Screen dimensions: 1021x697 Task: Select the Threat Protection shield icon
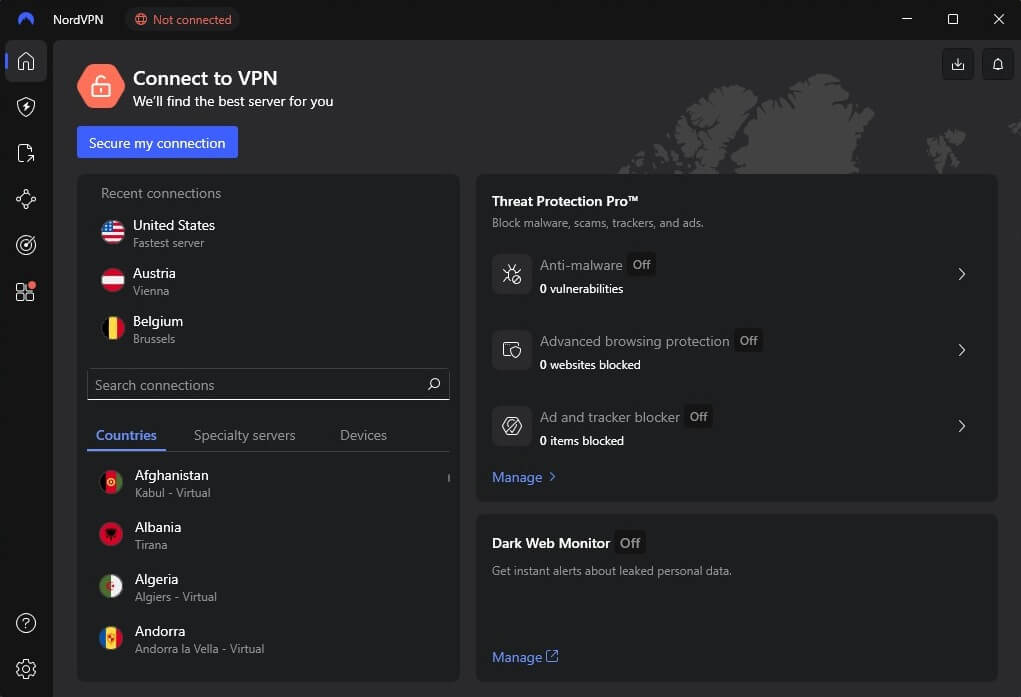coord(25,107)
